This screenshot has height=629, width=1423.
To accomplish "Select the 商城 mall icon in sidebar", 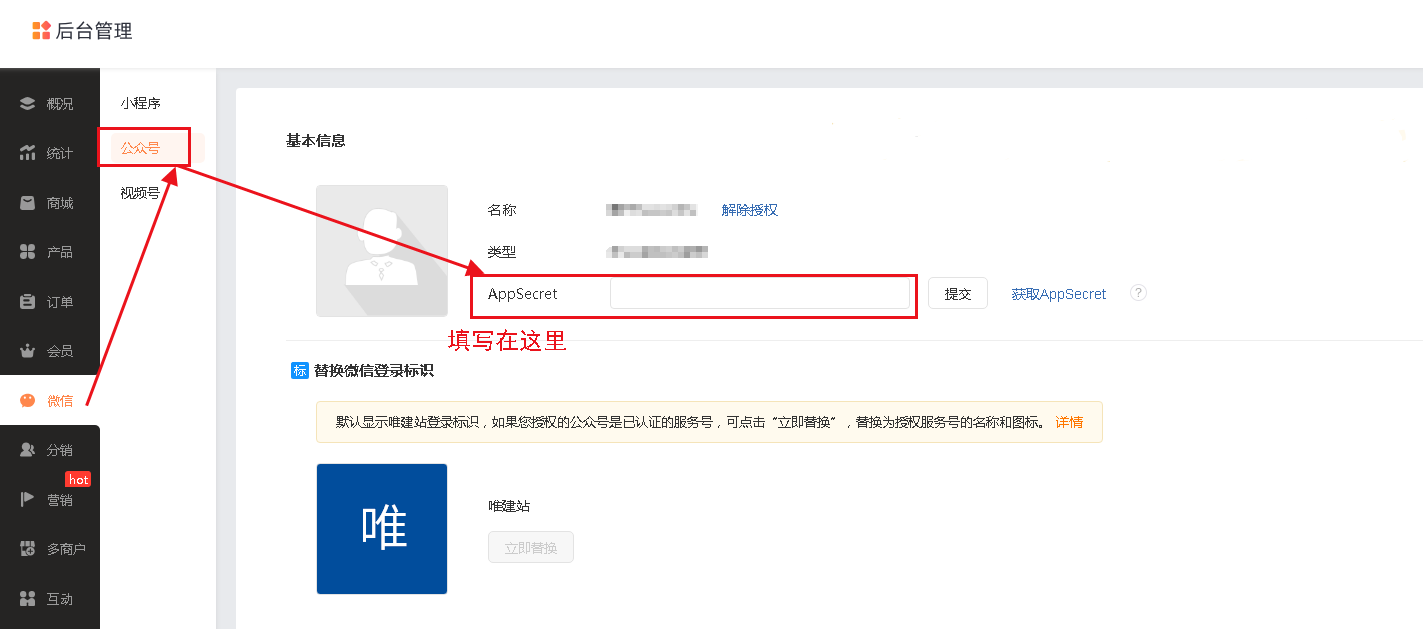I will click(x=28, y=203).
